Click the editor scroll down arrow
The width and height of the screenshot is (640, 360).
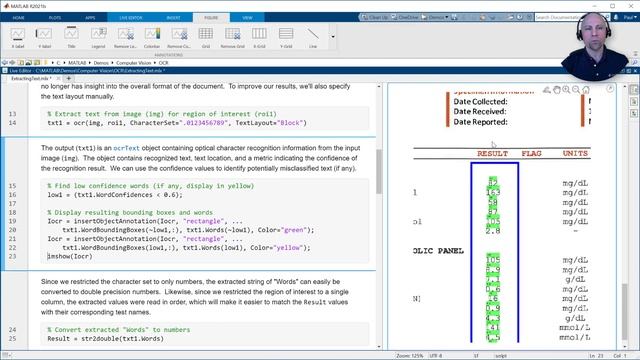379,347
